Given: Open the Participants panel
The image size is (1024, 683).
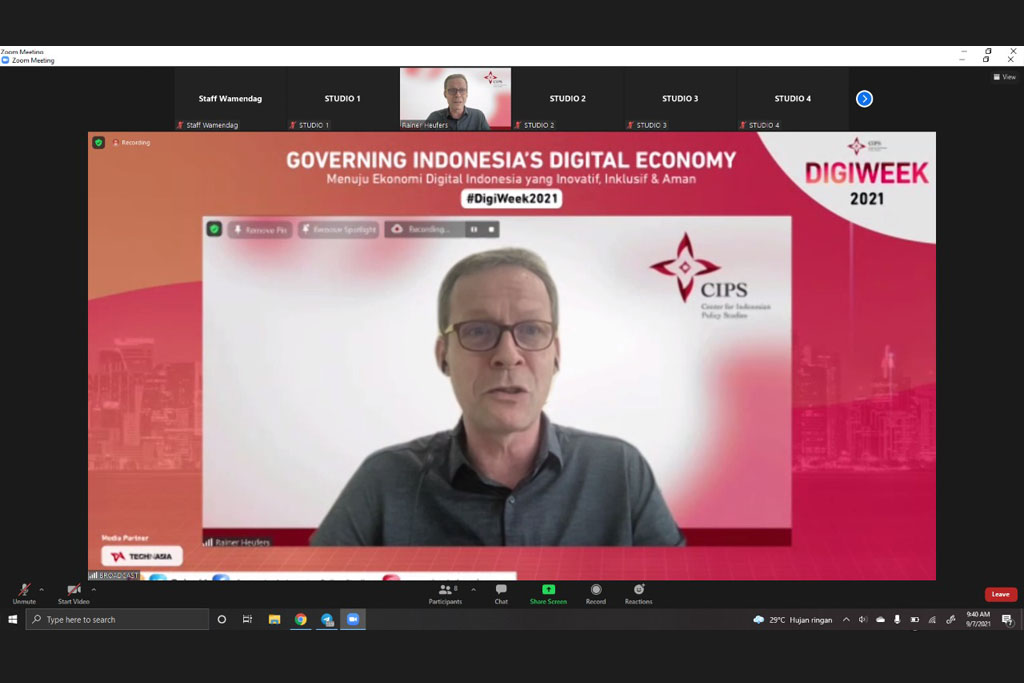Looking at the screenshot, I should (445, 594).
